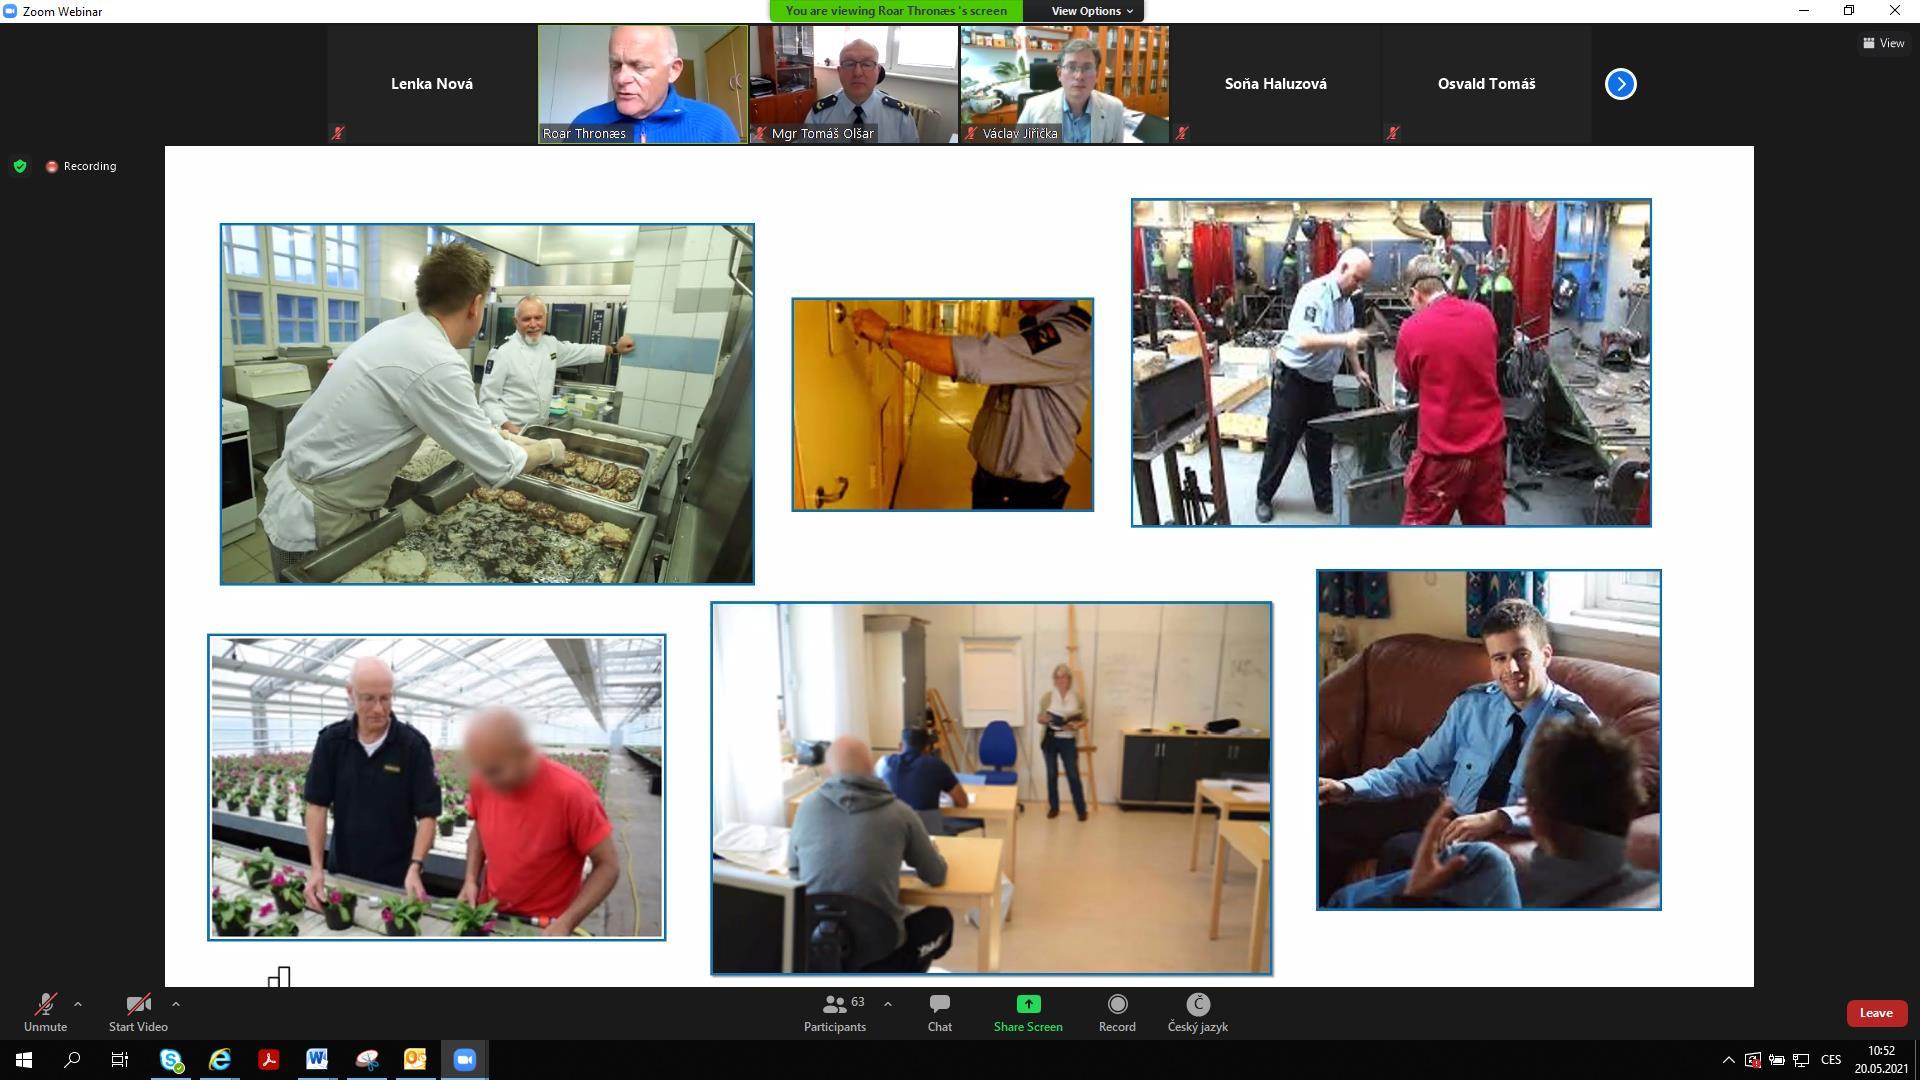Open the View Options dropdown
This screenshot has width=1920, height=1080.
pos(1091,11)
